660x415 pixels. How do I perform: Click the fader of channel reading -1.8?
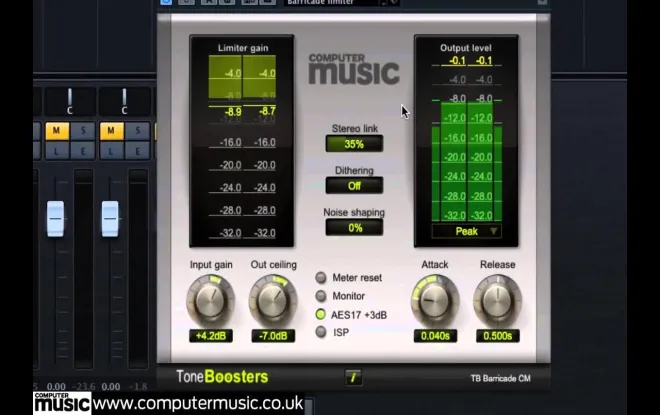pos(110,219)
